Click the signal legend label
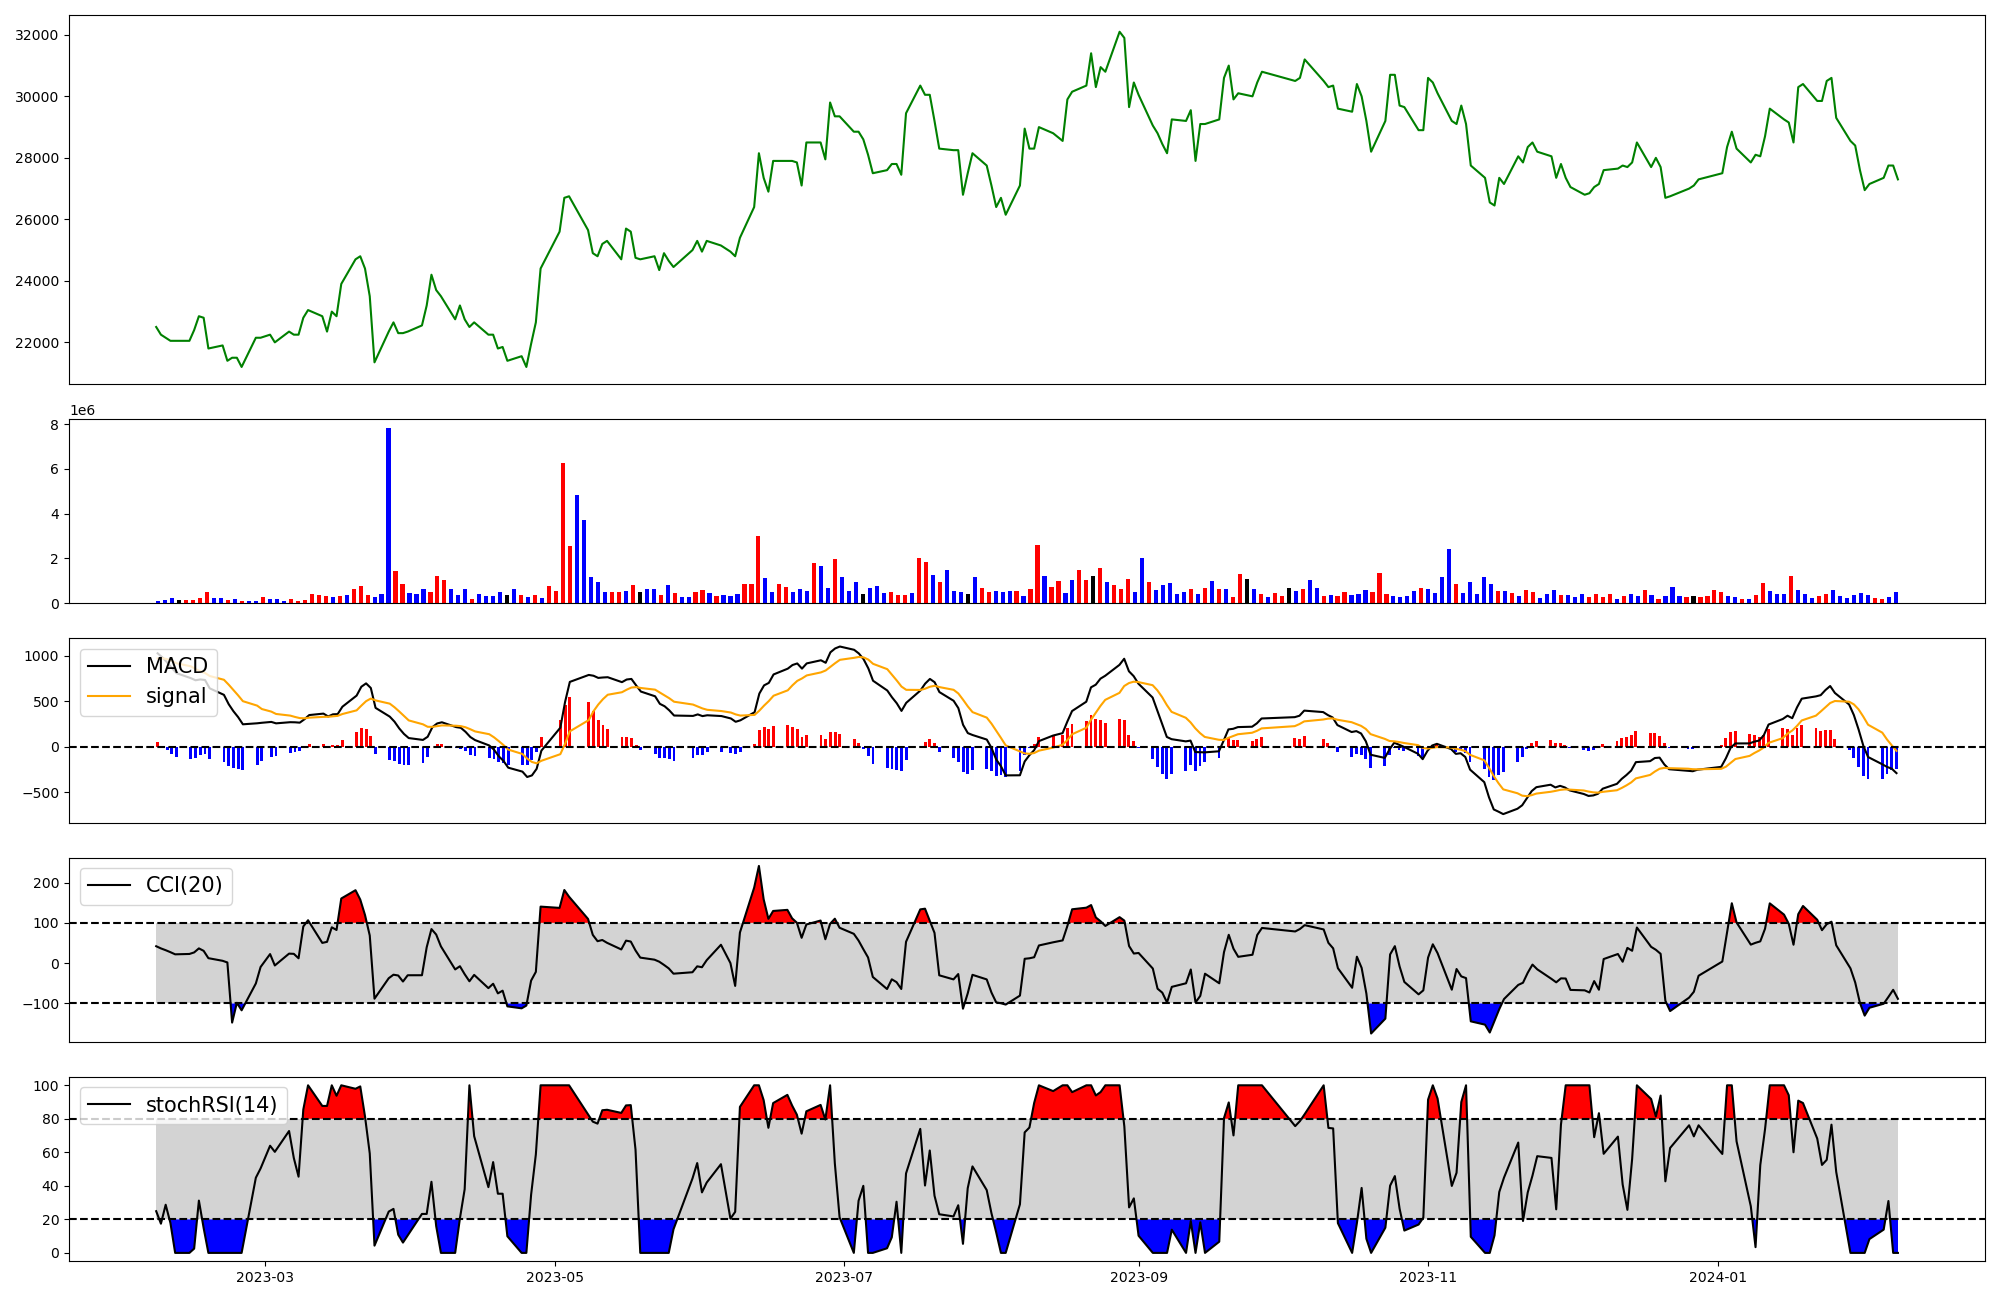The image size is (2000, 1300). point(176,696)
